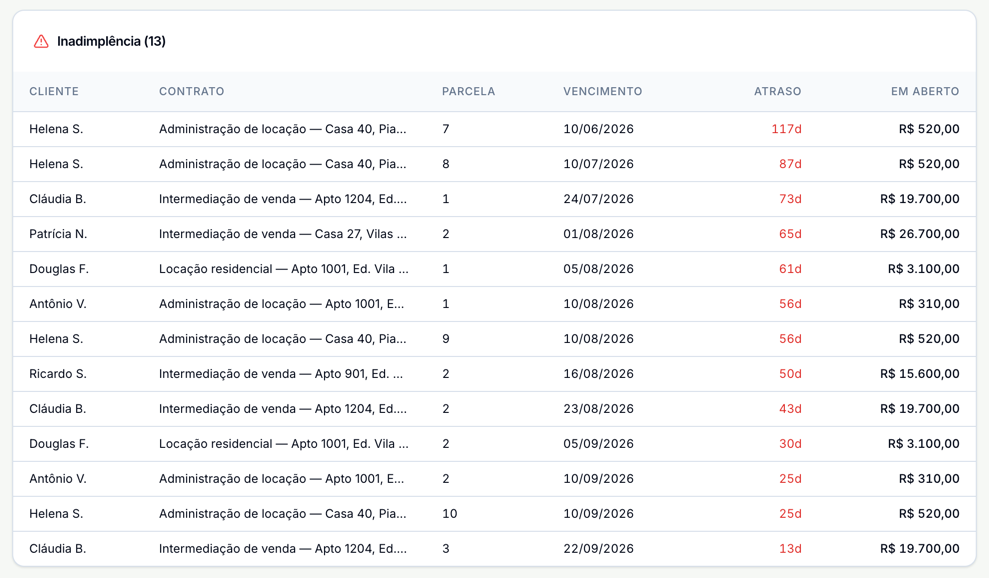Click the CLIENTE column header
This screenshot has width=989, height=578.
54,91
